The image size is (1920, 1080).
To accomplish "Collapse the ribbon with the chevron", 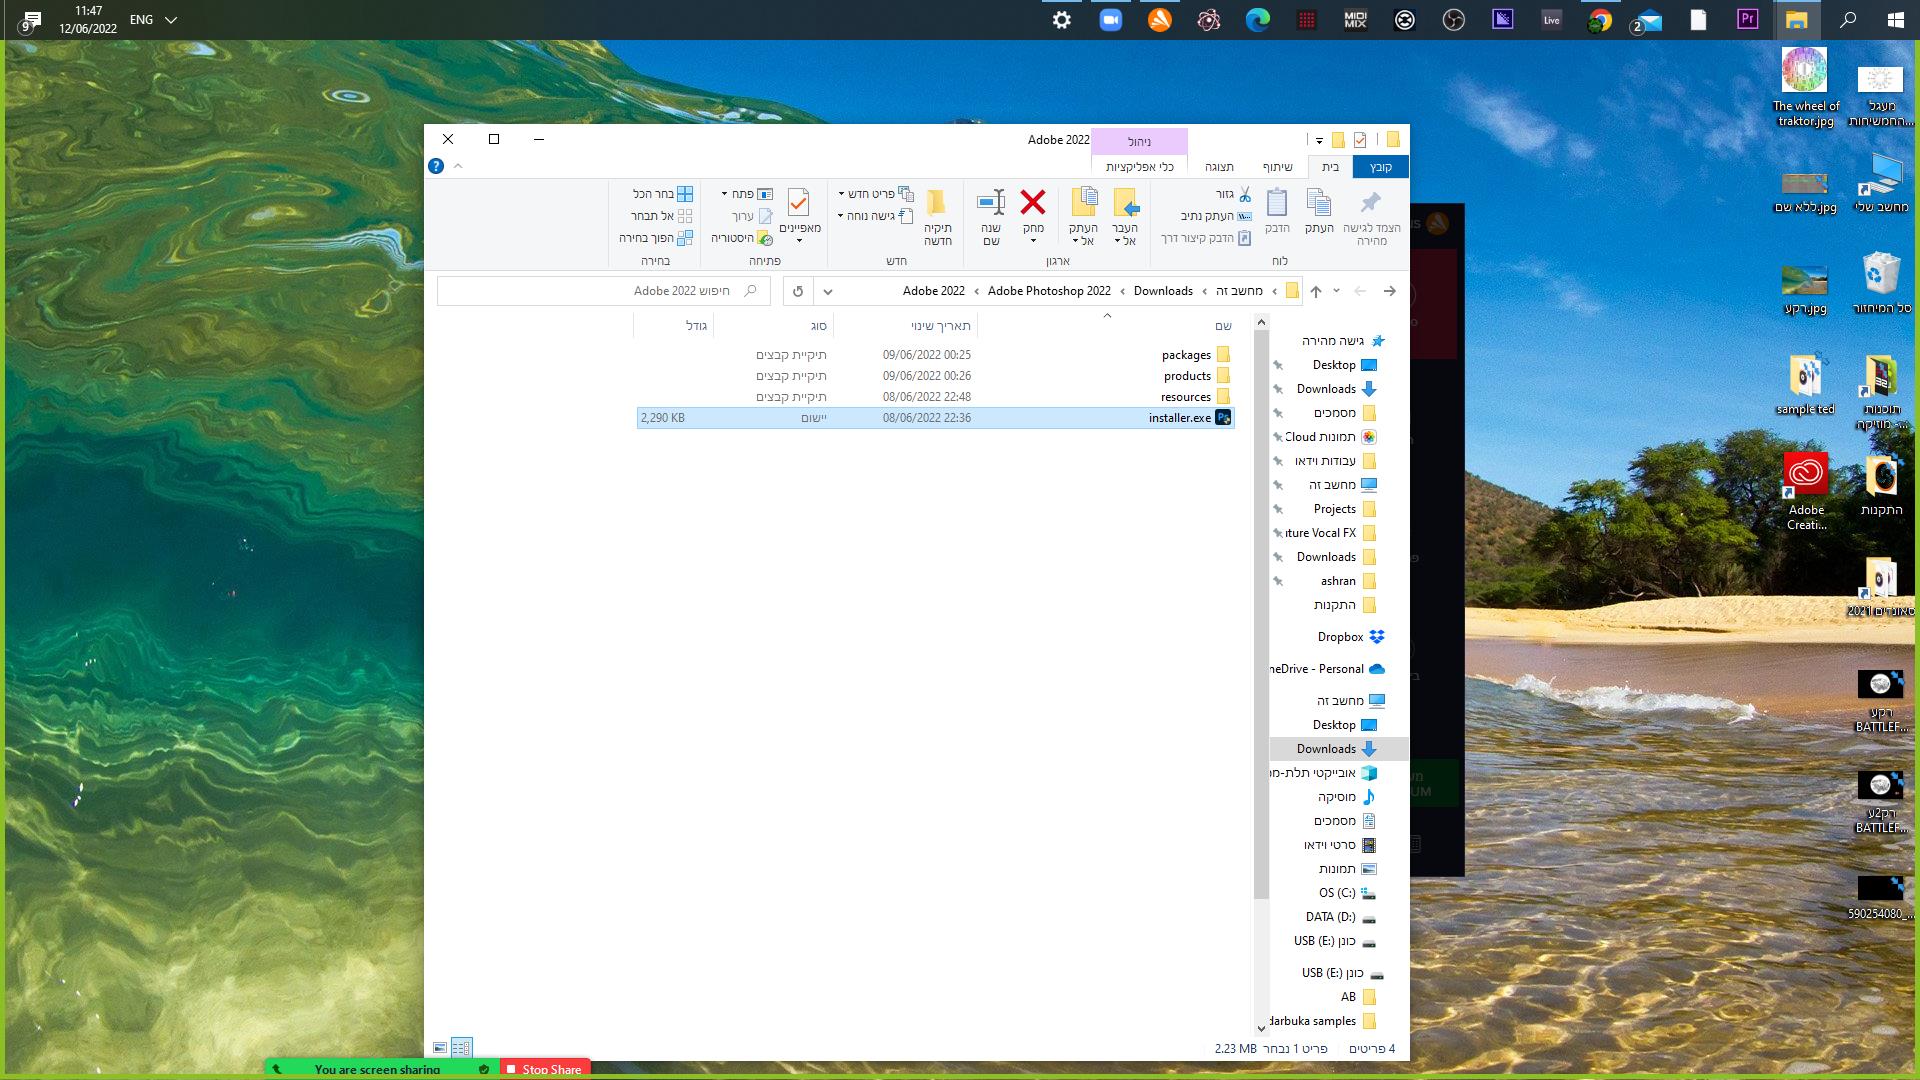I will [x=458, y=166].
